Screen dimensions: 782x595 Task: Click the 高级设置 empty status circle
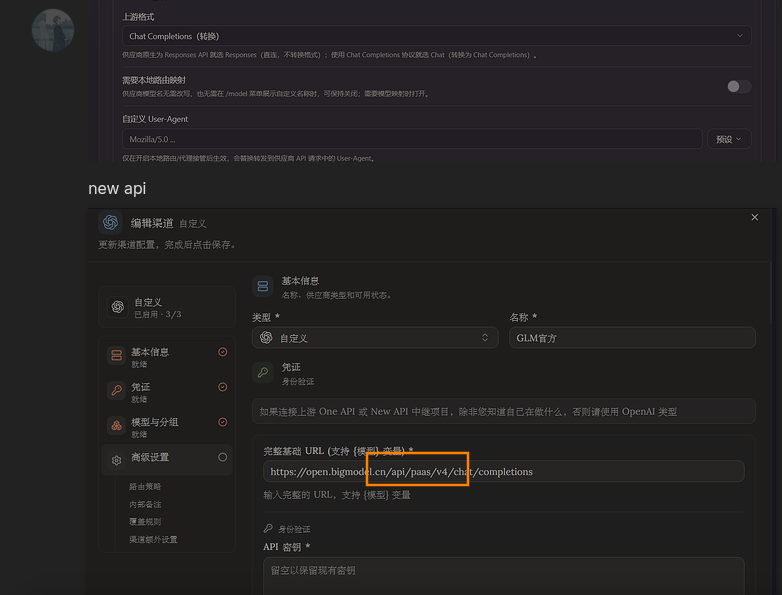pos(223,457)
